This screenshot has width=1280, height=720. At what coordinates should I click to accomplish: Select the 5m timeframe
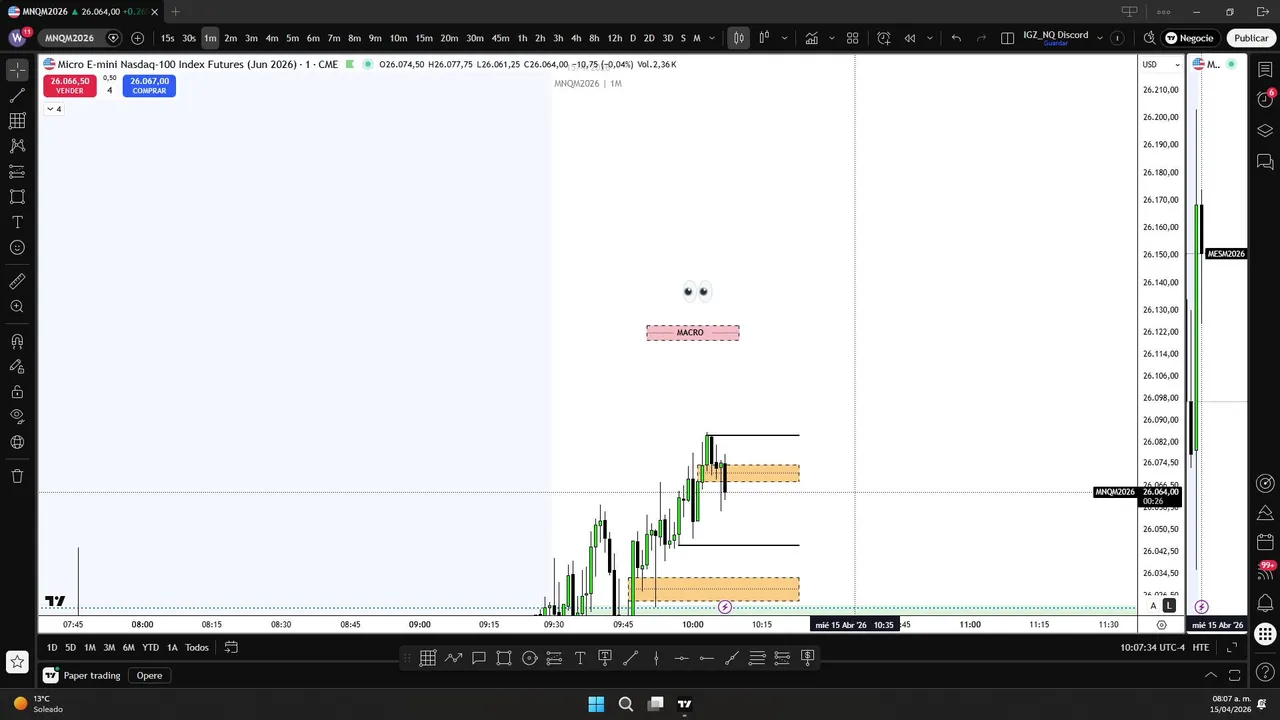[292, 38]
